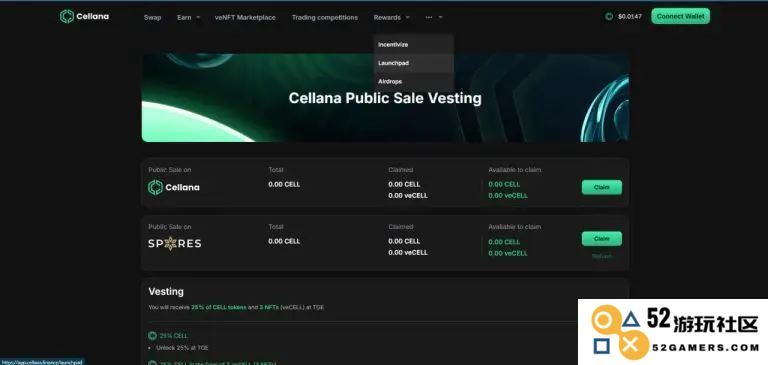
Task: Open the veNFT Marketplace page
Action: pyautogui.click(x=245, y=17)
